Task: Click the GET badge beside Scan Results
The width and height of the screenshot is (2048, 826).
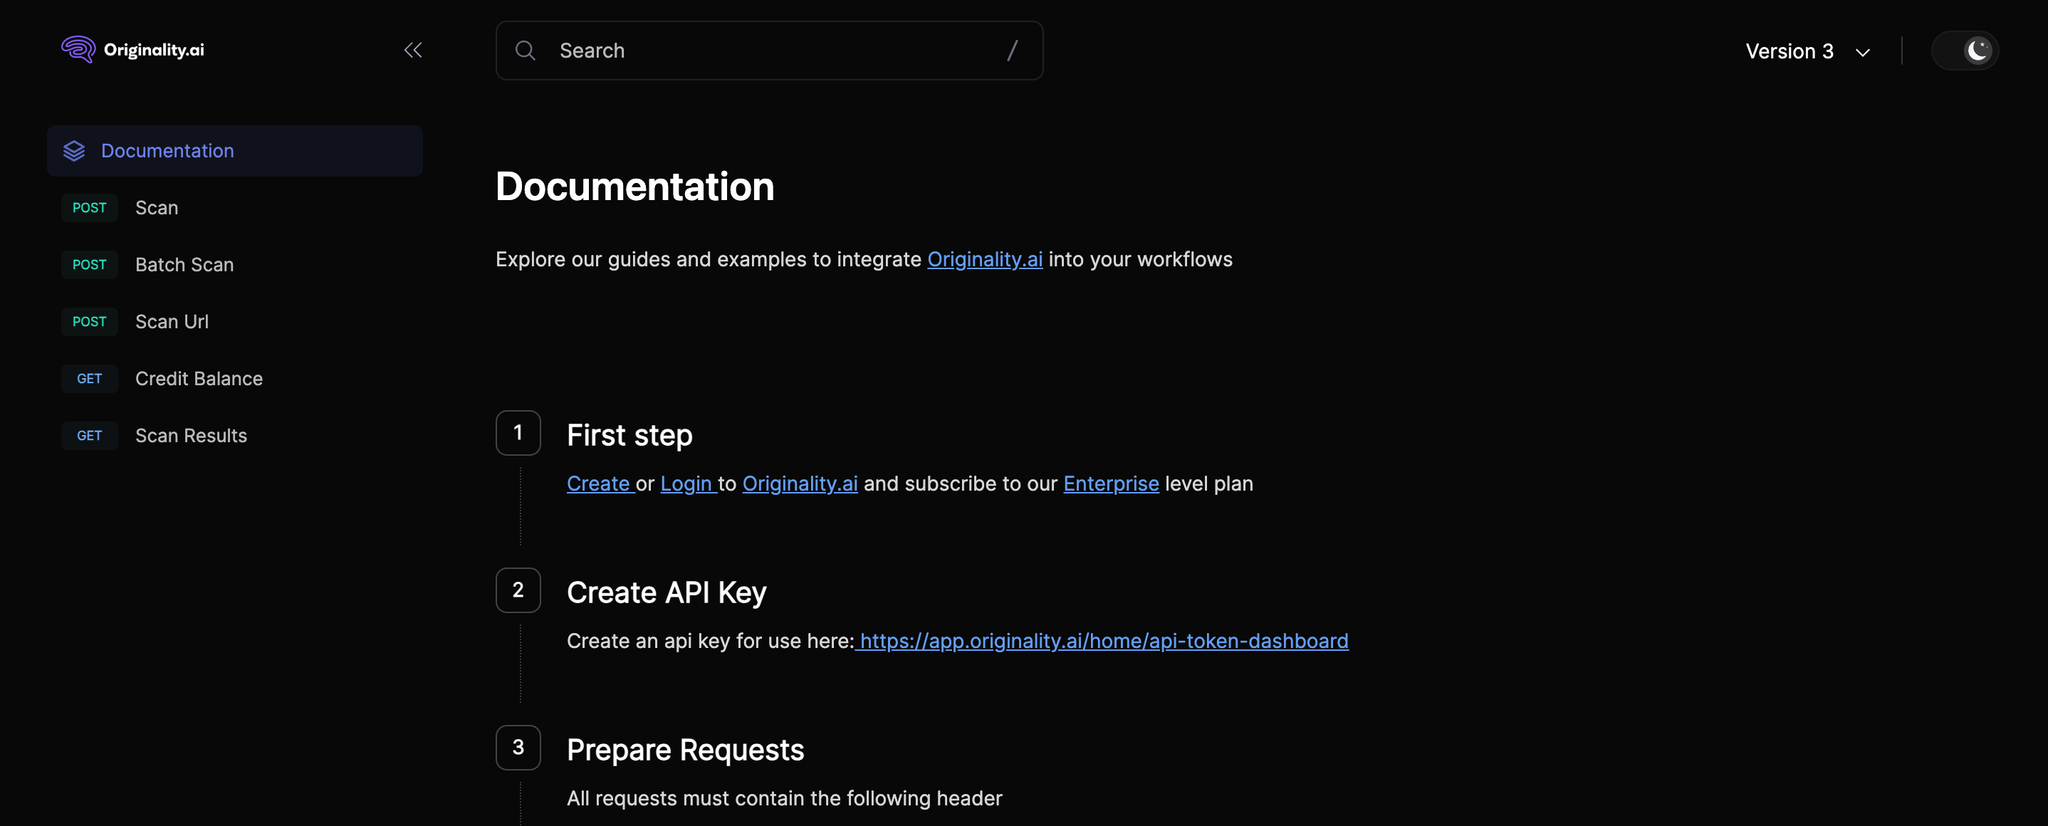Action: click(x=89, y=436)
